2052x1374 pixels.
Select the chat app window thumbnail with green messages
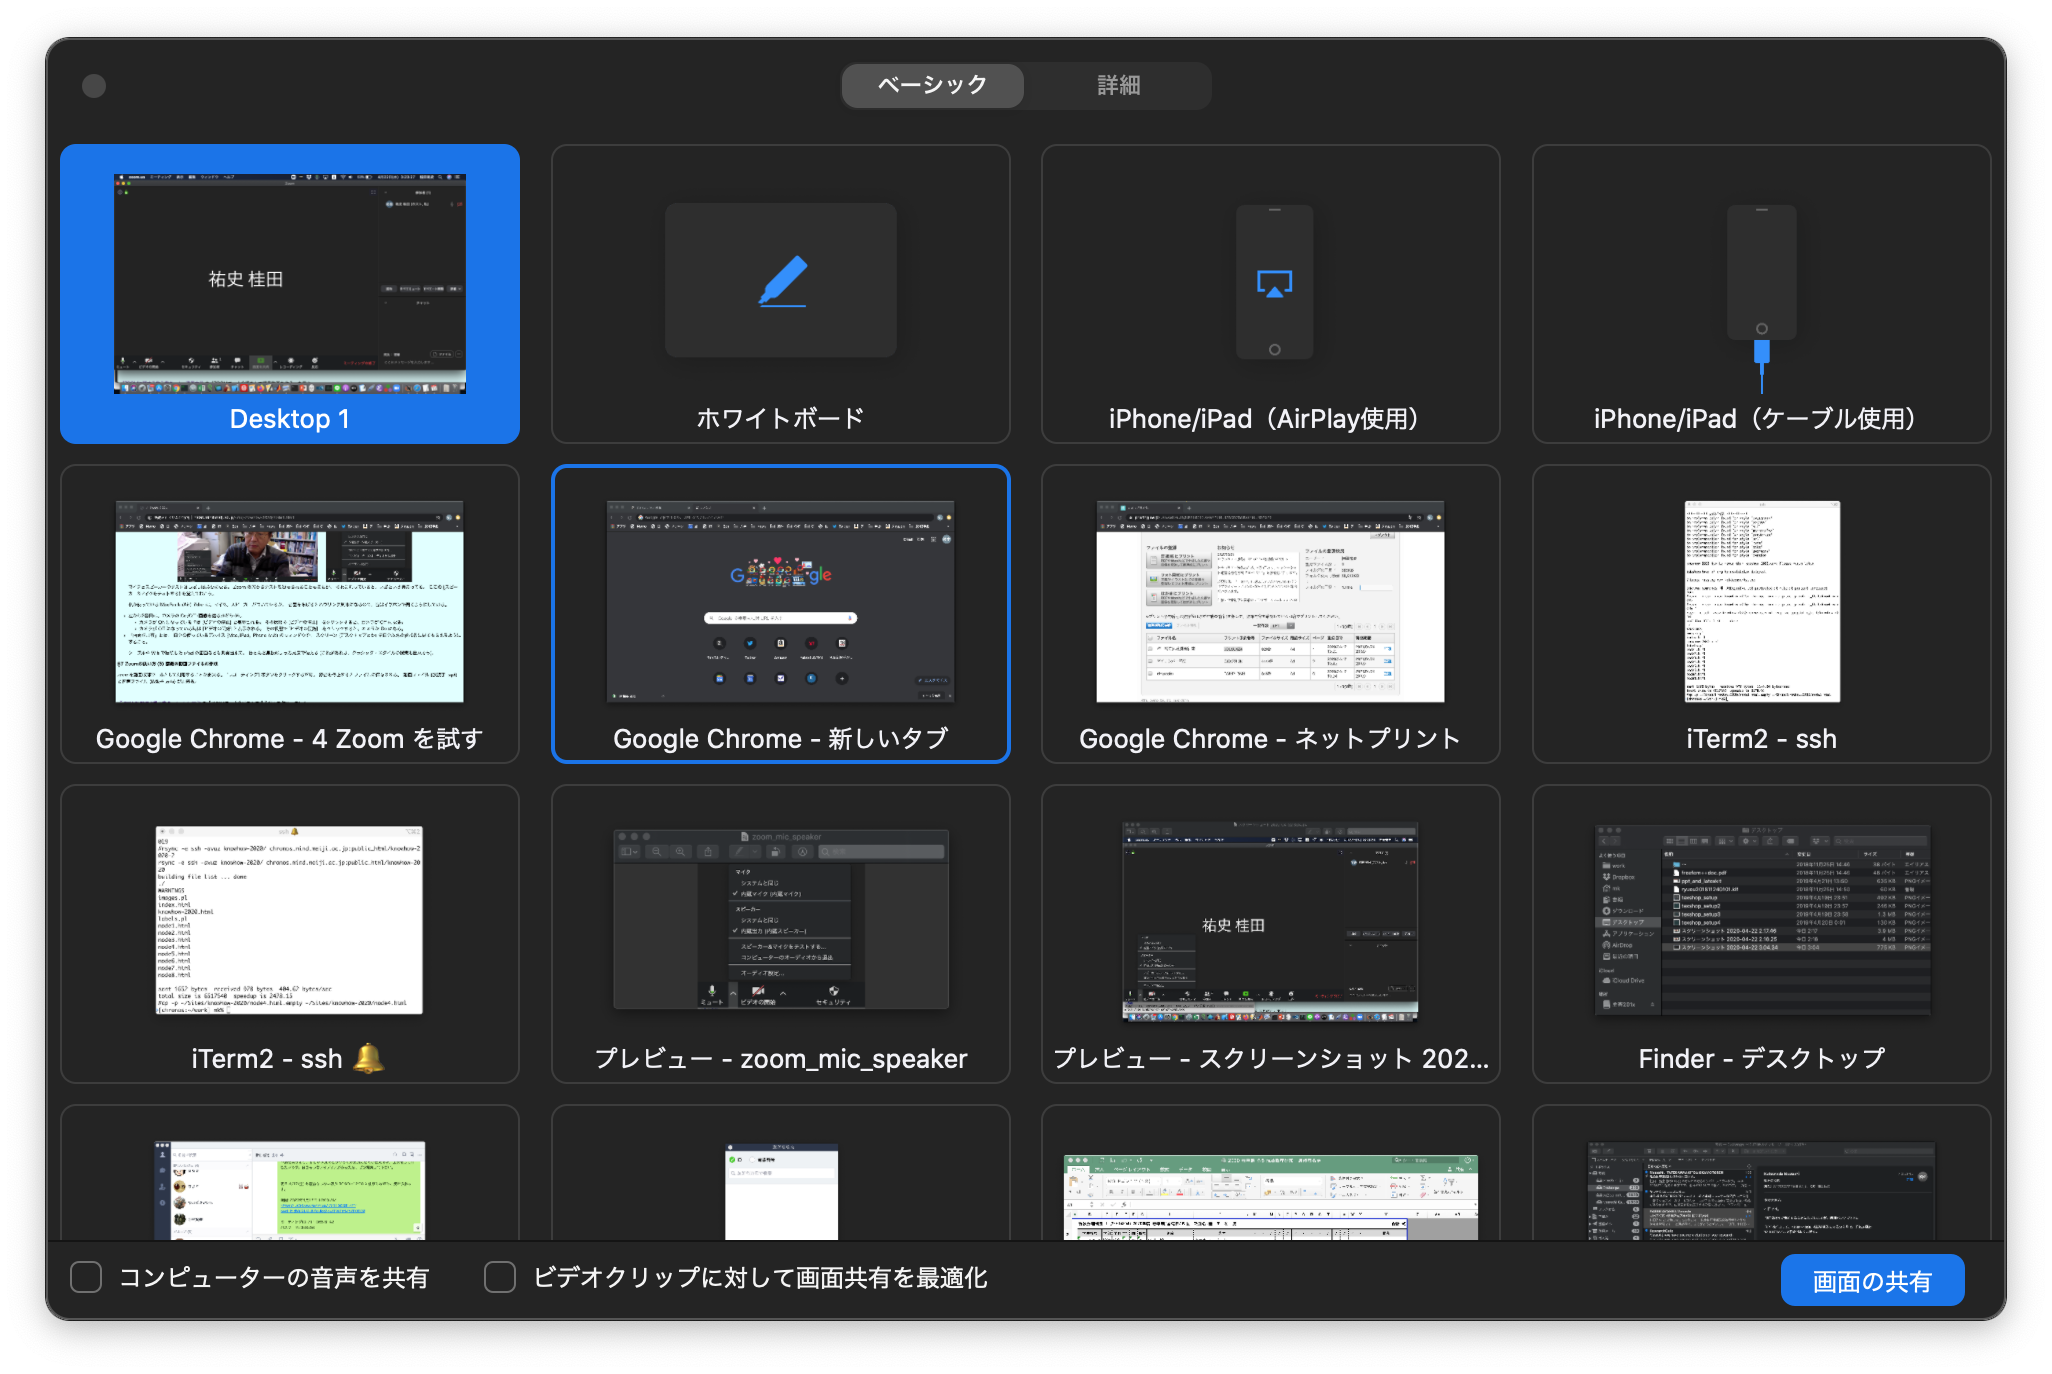point(290,1190)
